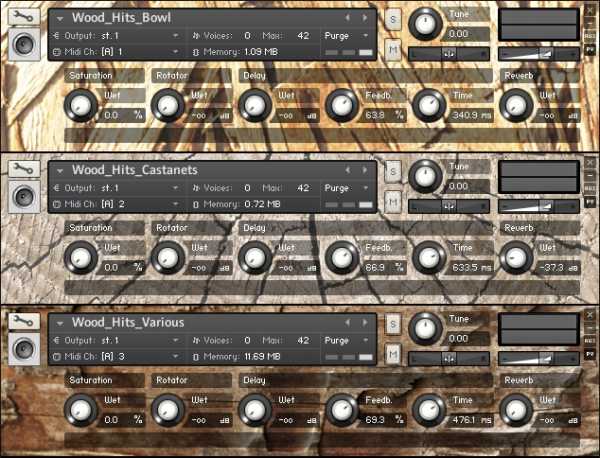Adjust volume slider of Wood_Hits_Bowl
The image size is (600, 458).
pos(539,54)
